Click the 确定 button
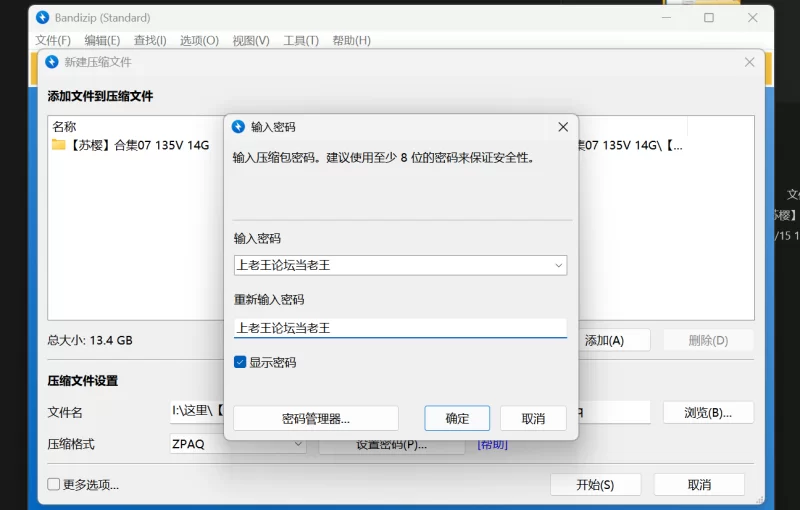 click(x=457, y=418)
